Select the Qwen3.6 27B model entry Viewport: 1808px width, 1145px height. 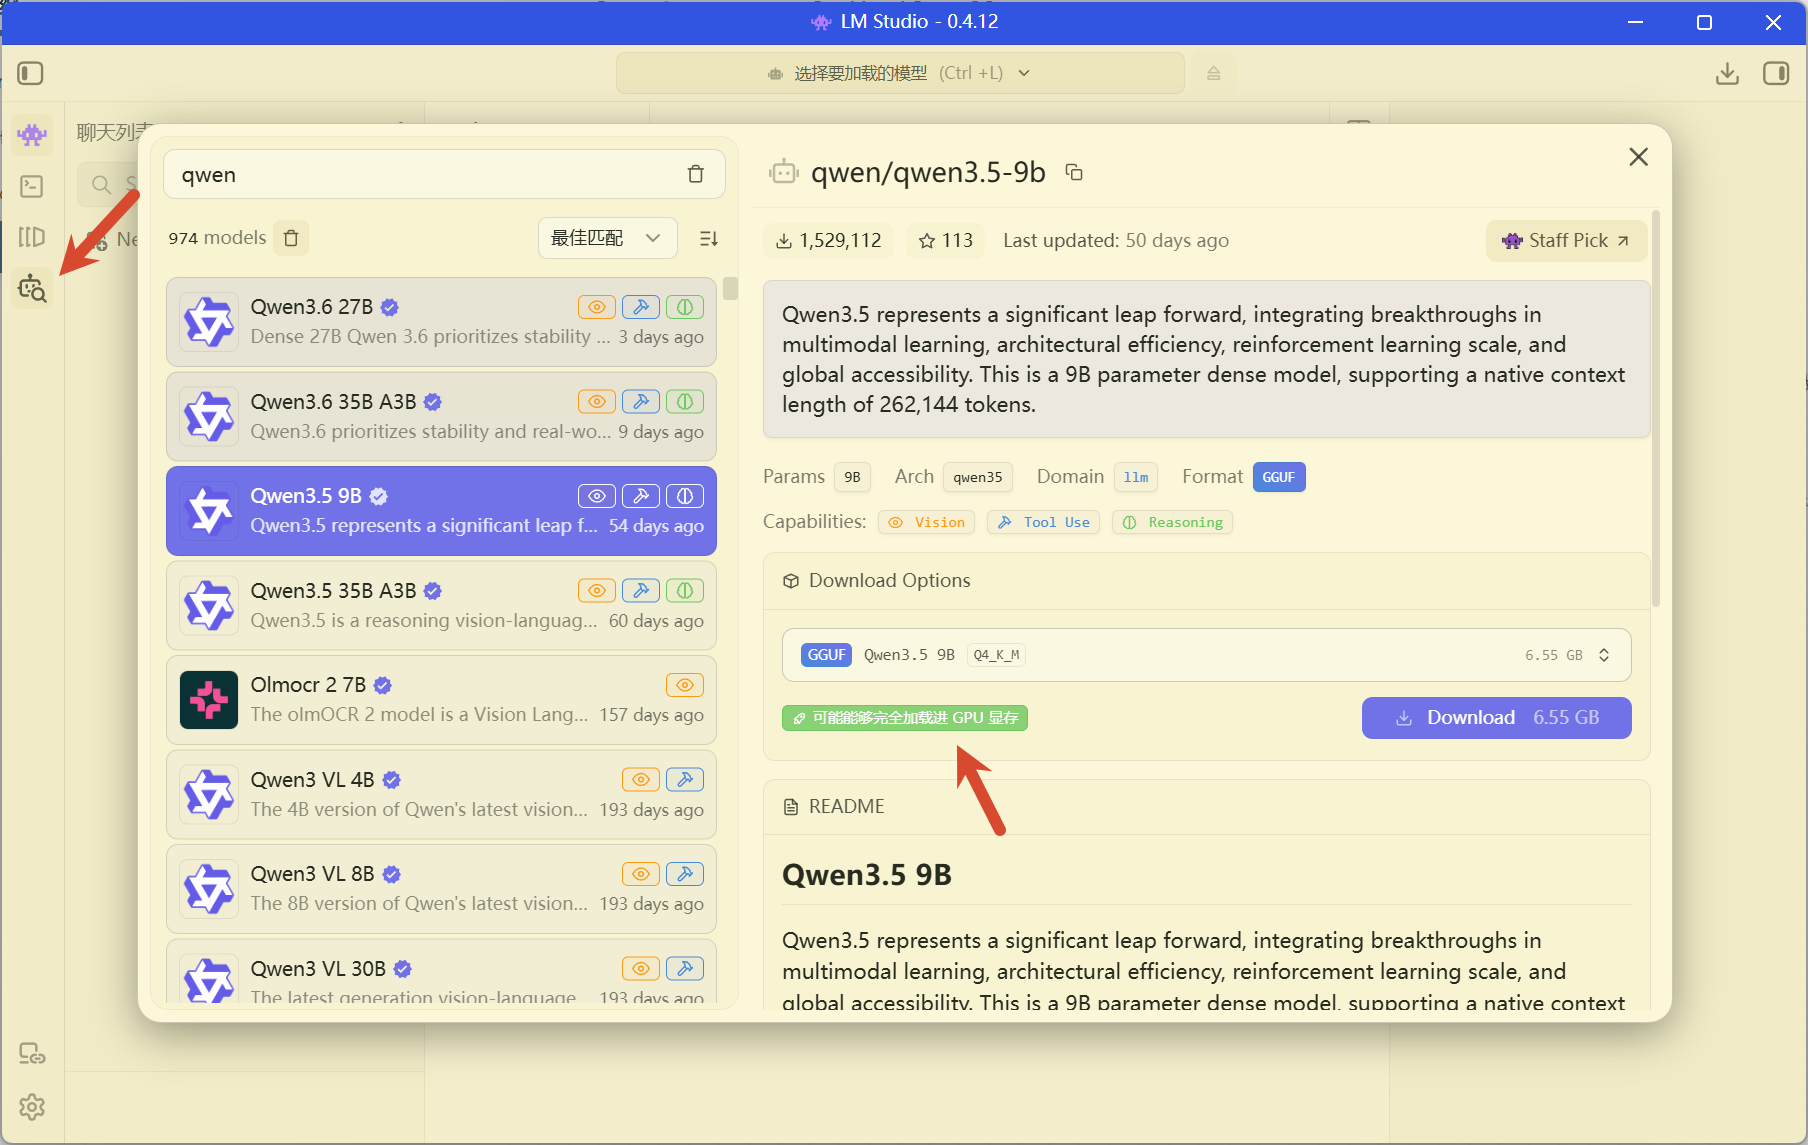tap(441, 322)
